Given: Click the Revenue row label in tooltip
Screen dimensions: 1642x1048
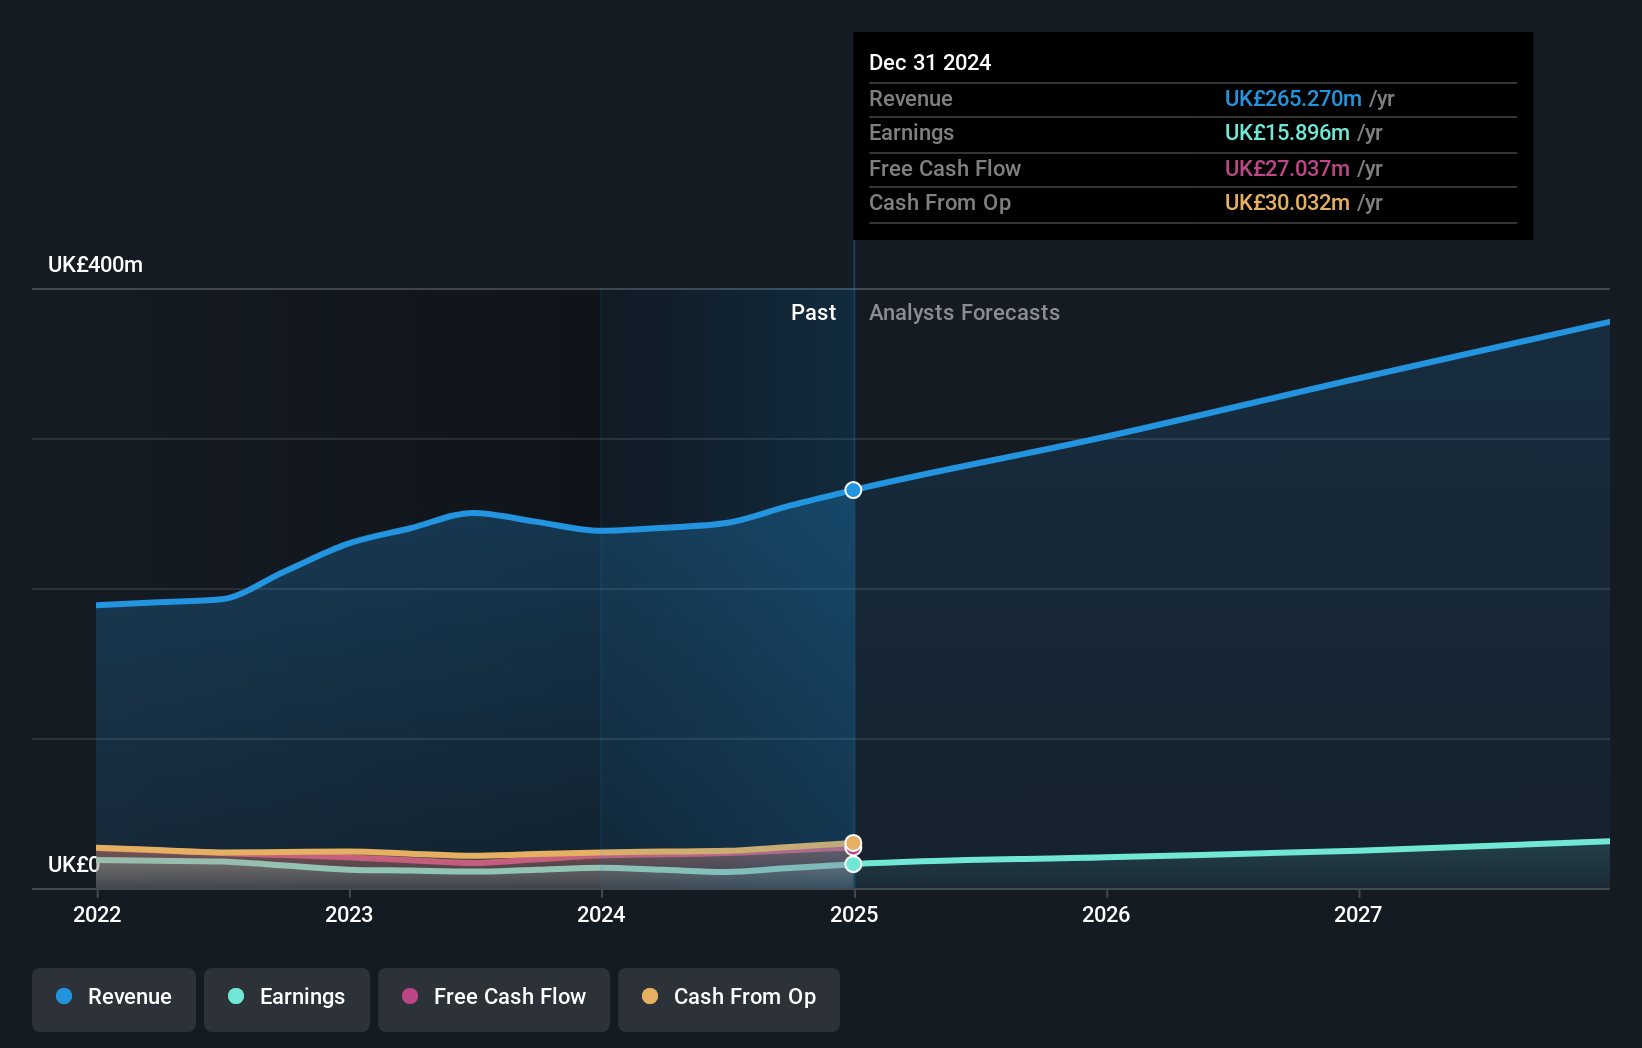Looking at the screenshot, I should click(911, 99).
